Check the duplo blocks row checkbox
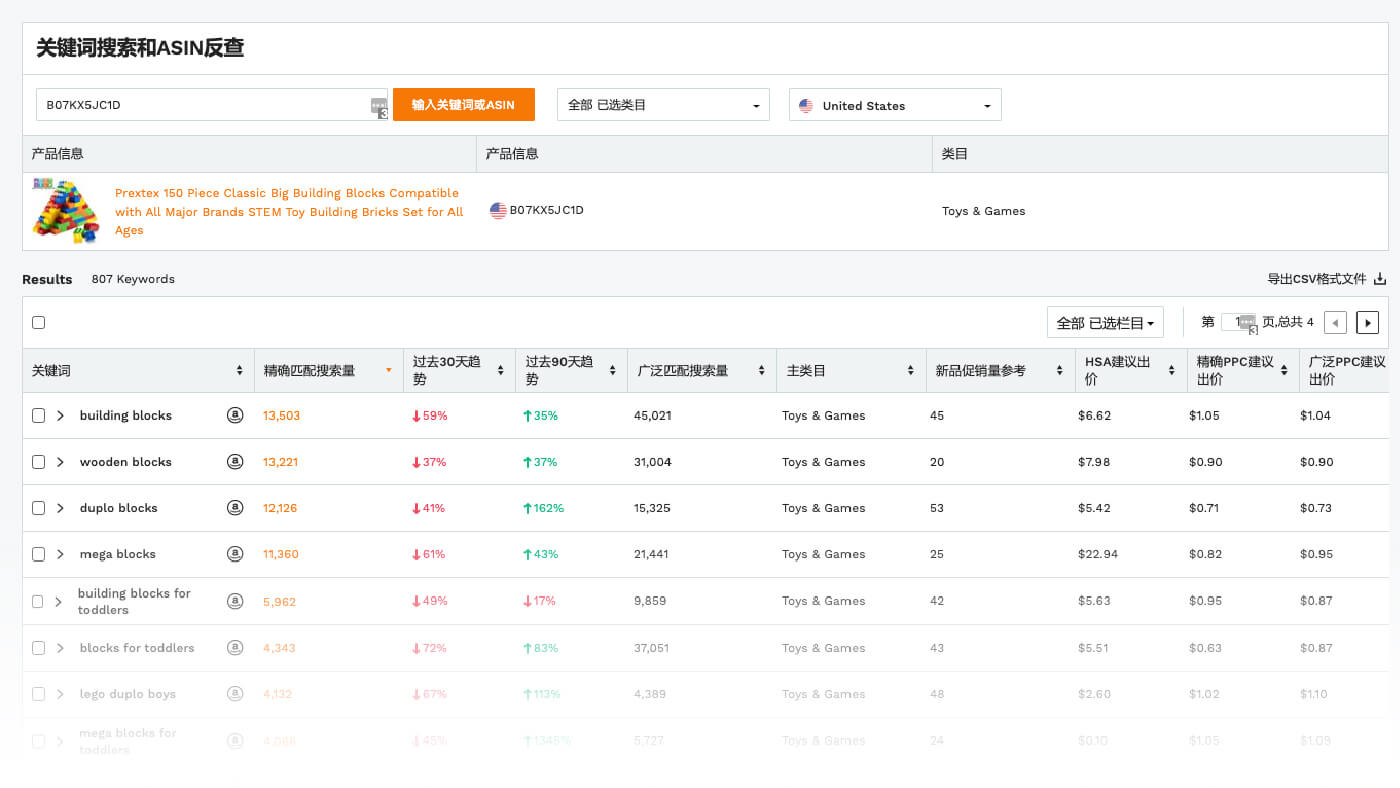 point(38,508)
